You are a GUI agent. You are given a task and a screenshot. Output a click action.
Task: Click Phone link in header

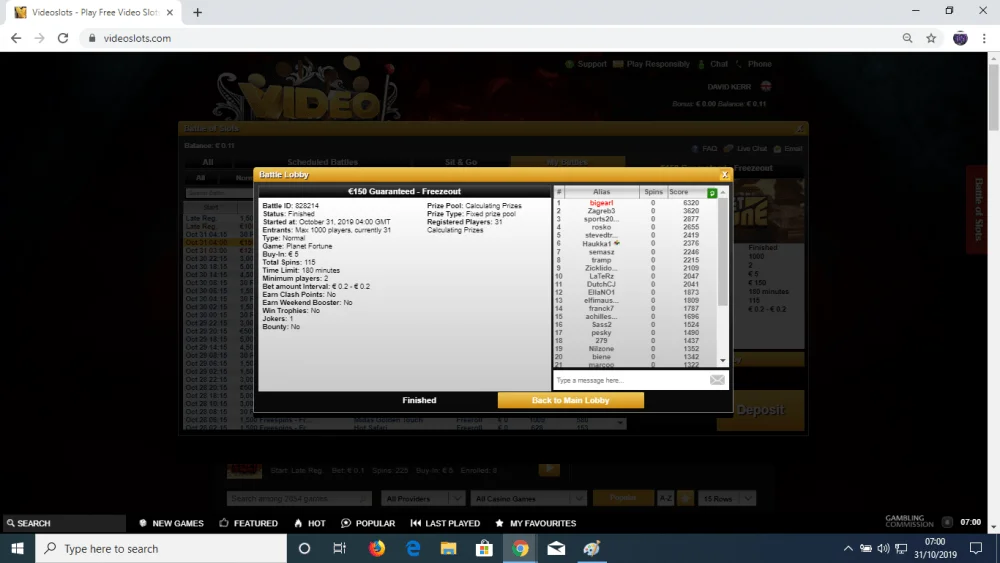pyautogui.click(x=753, y=64)
